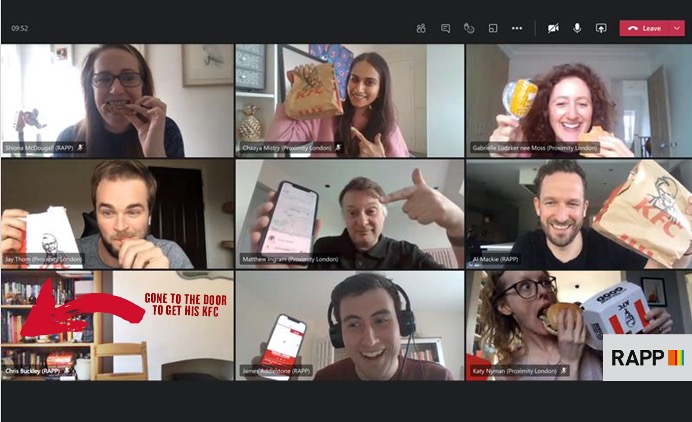Select Katy Nyman's video tile
The height and width of the screenshot is (422, 692).
[x=579, y=326]
